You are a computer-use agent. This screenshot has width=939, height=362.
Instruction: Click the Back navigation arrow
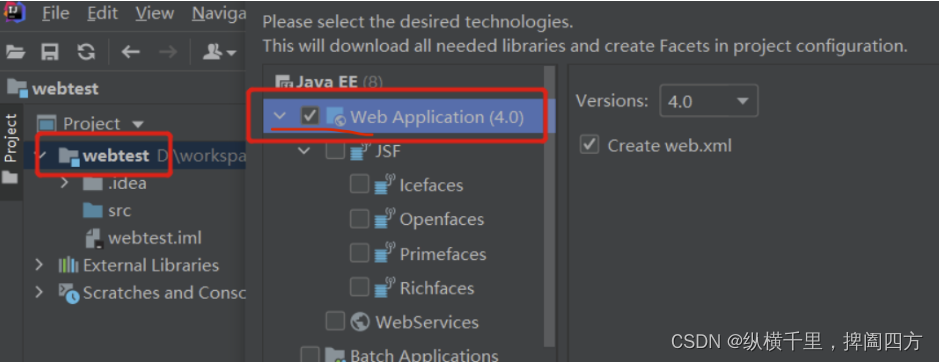tap(131, 52)
